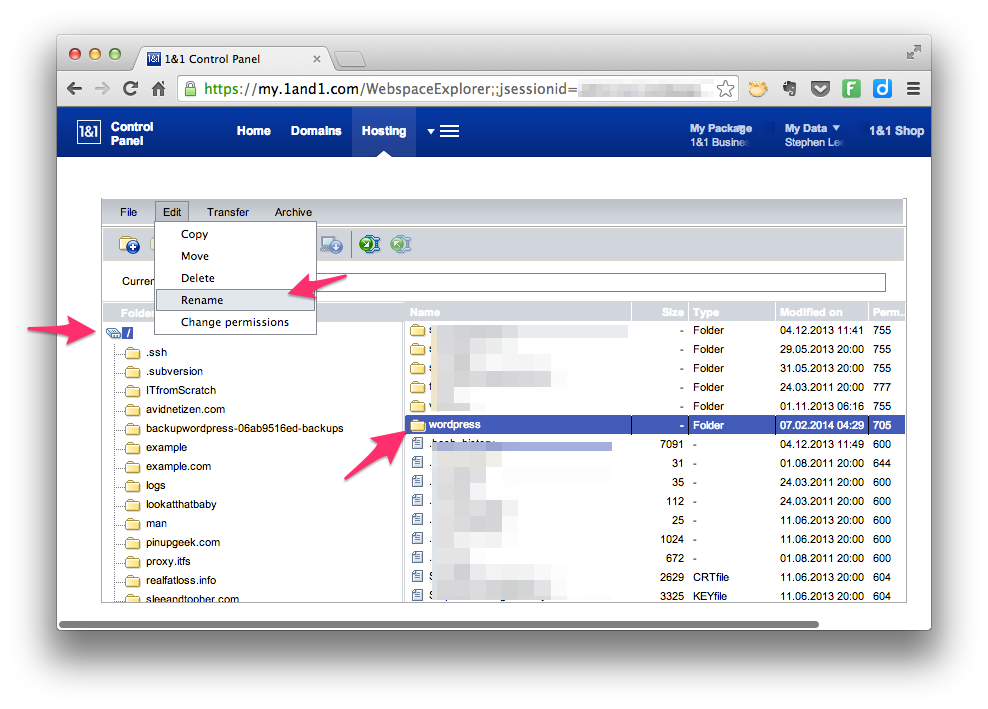Click the root drive icon in folder tree
The image size is (988, 709).
[113, 333]
